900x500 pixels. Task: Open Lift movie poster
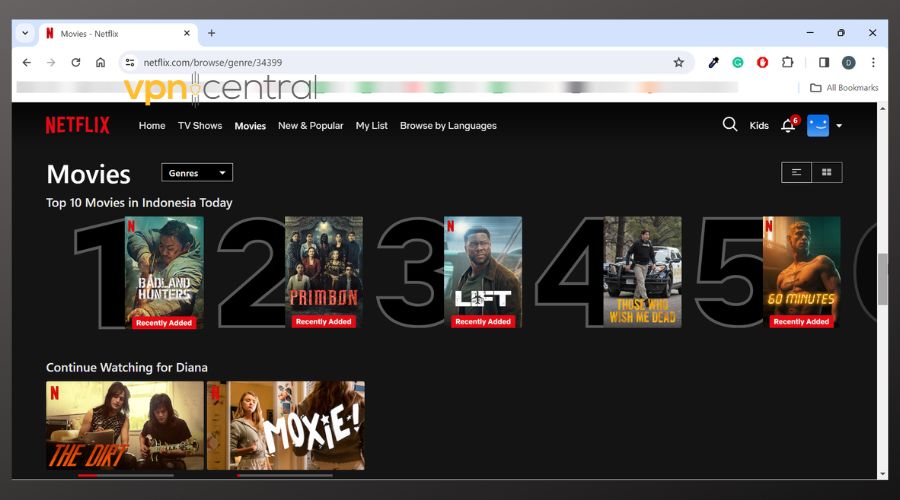click(x=483, y=272)
